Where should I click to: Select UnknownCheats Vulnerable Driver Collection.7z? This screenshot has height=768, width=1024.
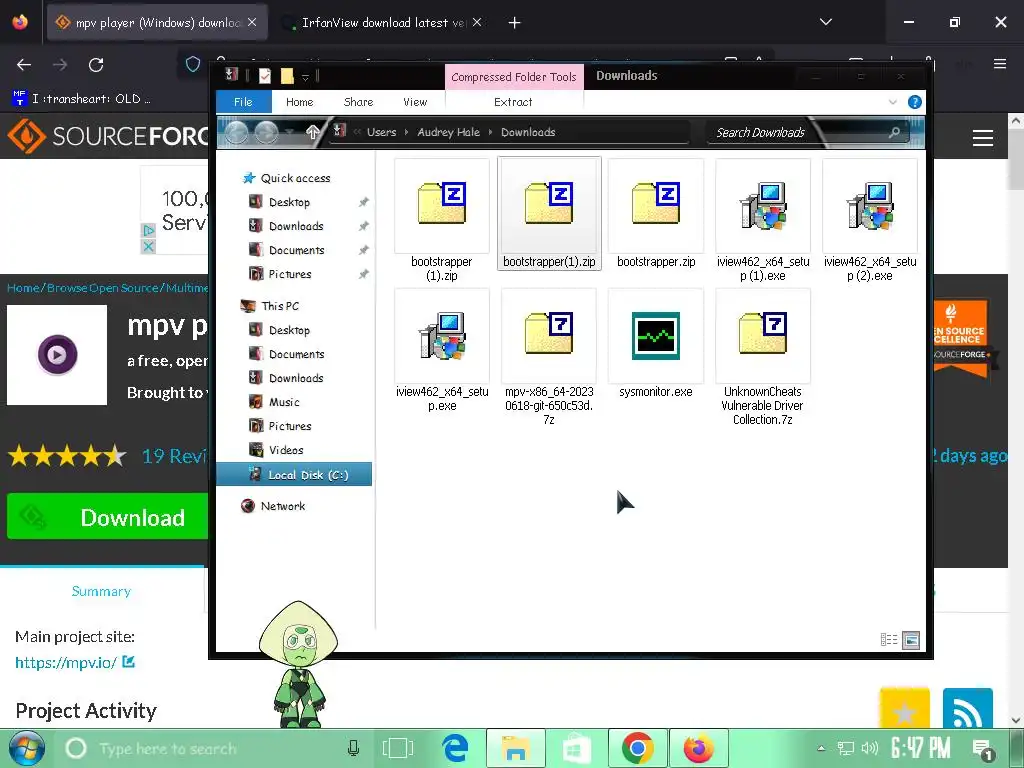pyautogui.click(x=763, y=357)
